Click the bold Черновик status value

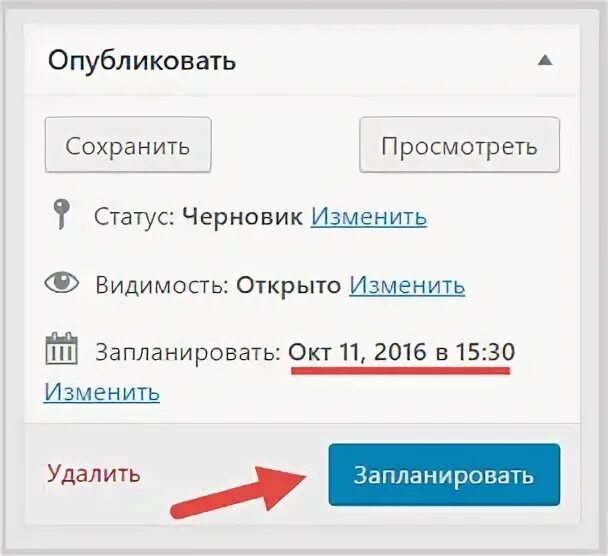pos(242,216)
